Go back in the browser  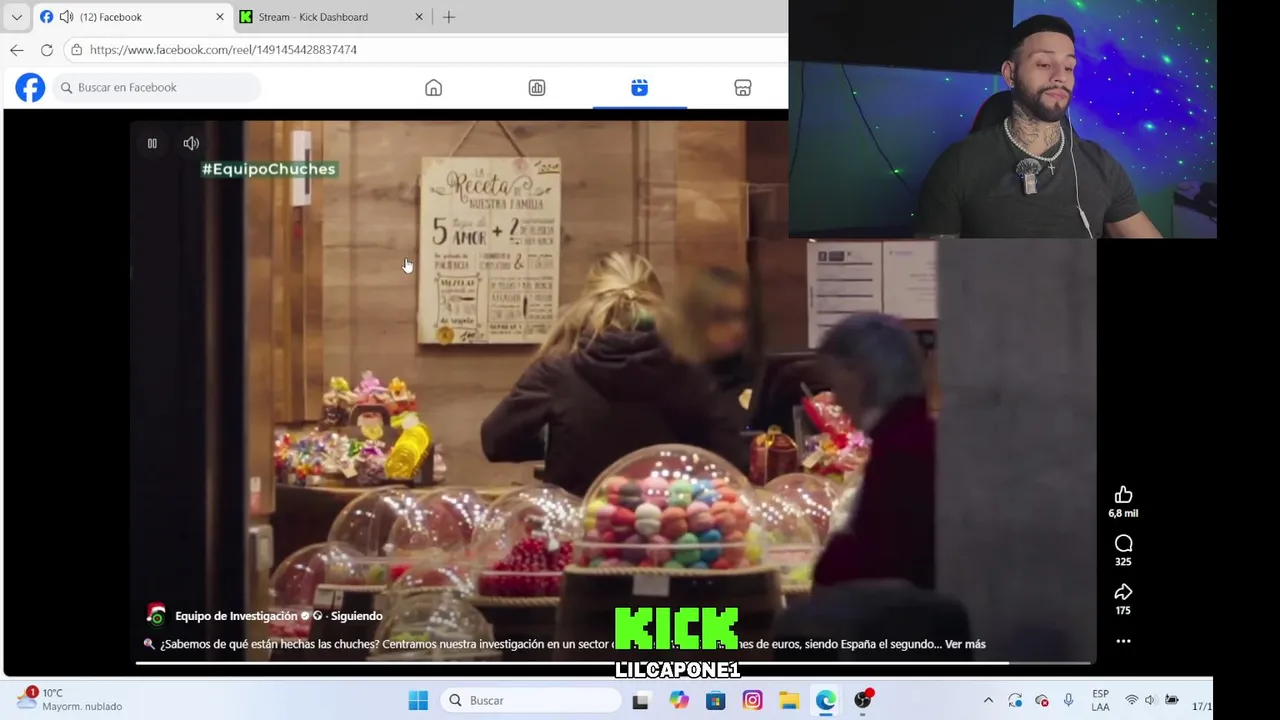pyautogui.click(x=17, y=50)
